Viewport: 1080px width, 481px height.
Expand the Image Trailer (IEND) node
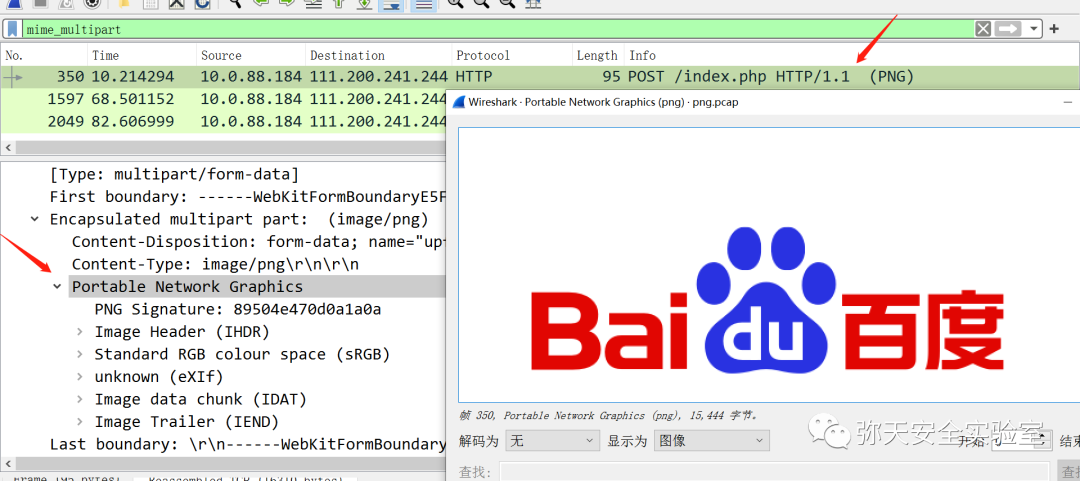click(x=80, y=422)
